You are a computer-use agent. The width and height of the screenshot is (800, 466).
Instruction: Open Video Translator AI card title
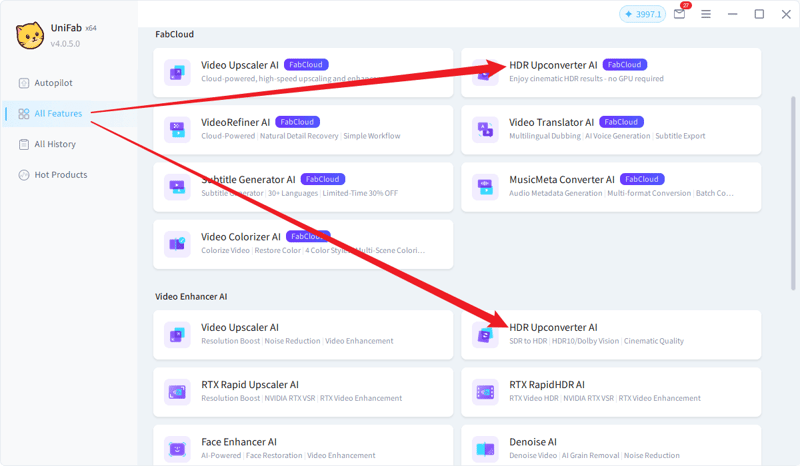click(x=552, y=122)
